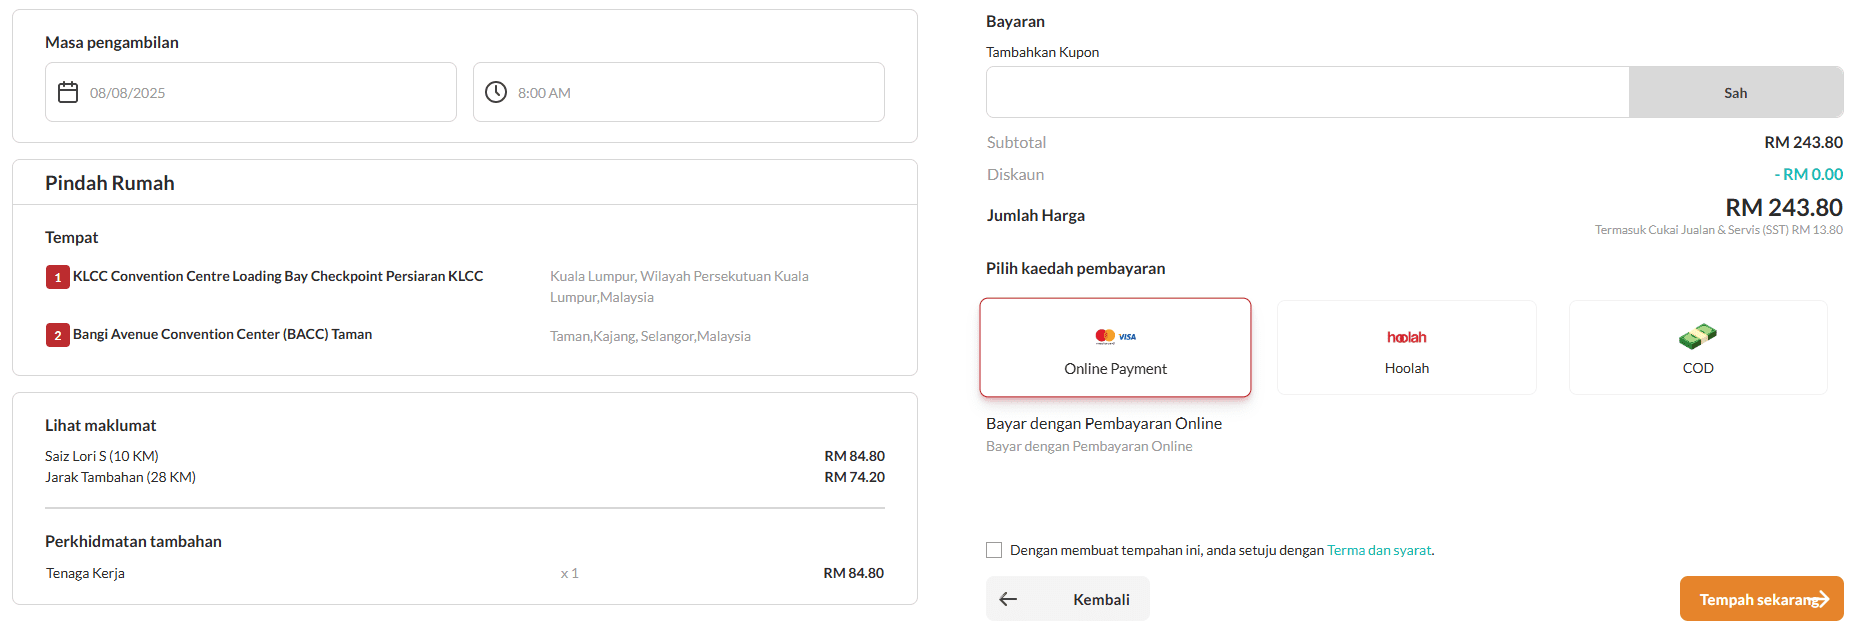The image size is (1872, 630).
Task: Click the Hoolah logo icon
Action: (1406, 337)
